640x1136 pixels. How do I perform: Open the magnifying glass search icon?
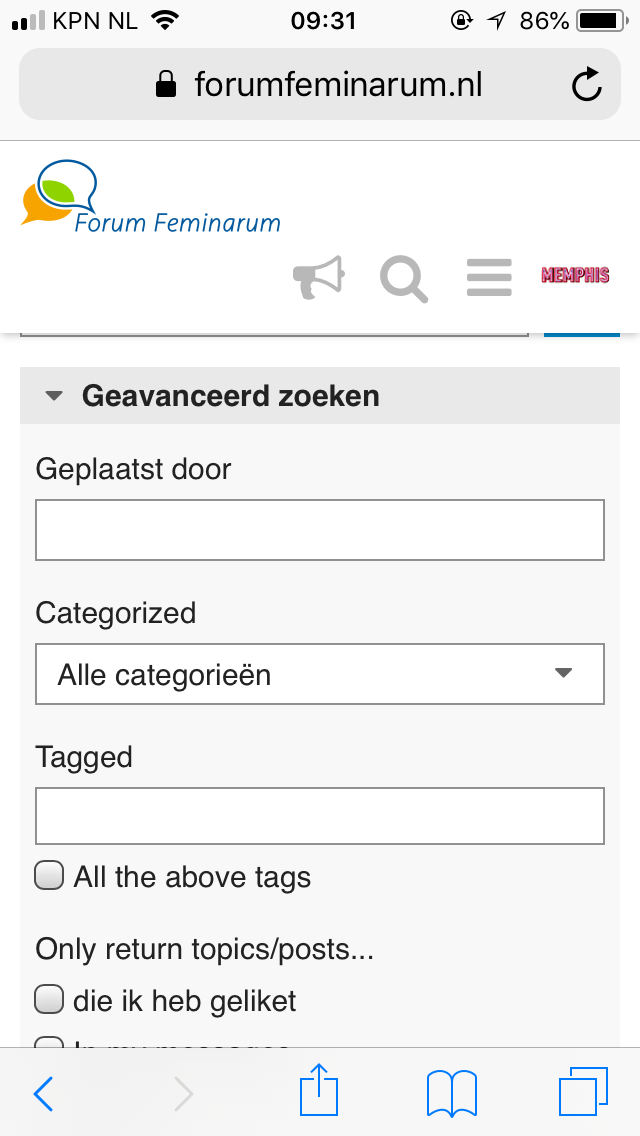click(x=404, y=279)
